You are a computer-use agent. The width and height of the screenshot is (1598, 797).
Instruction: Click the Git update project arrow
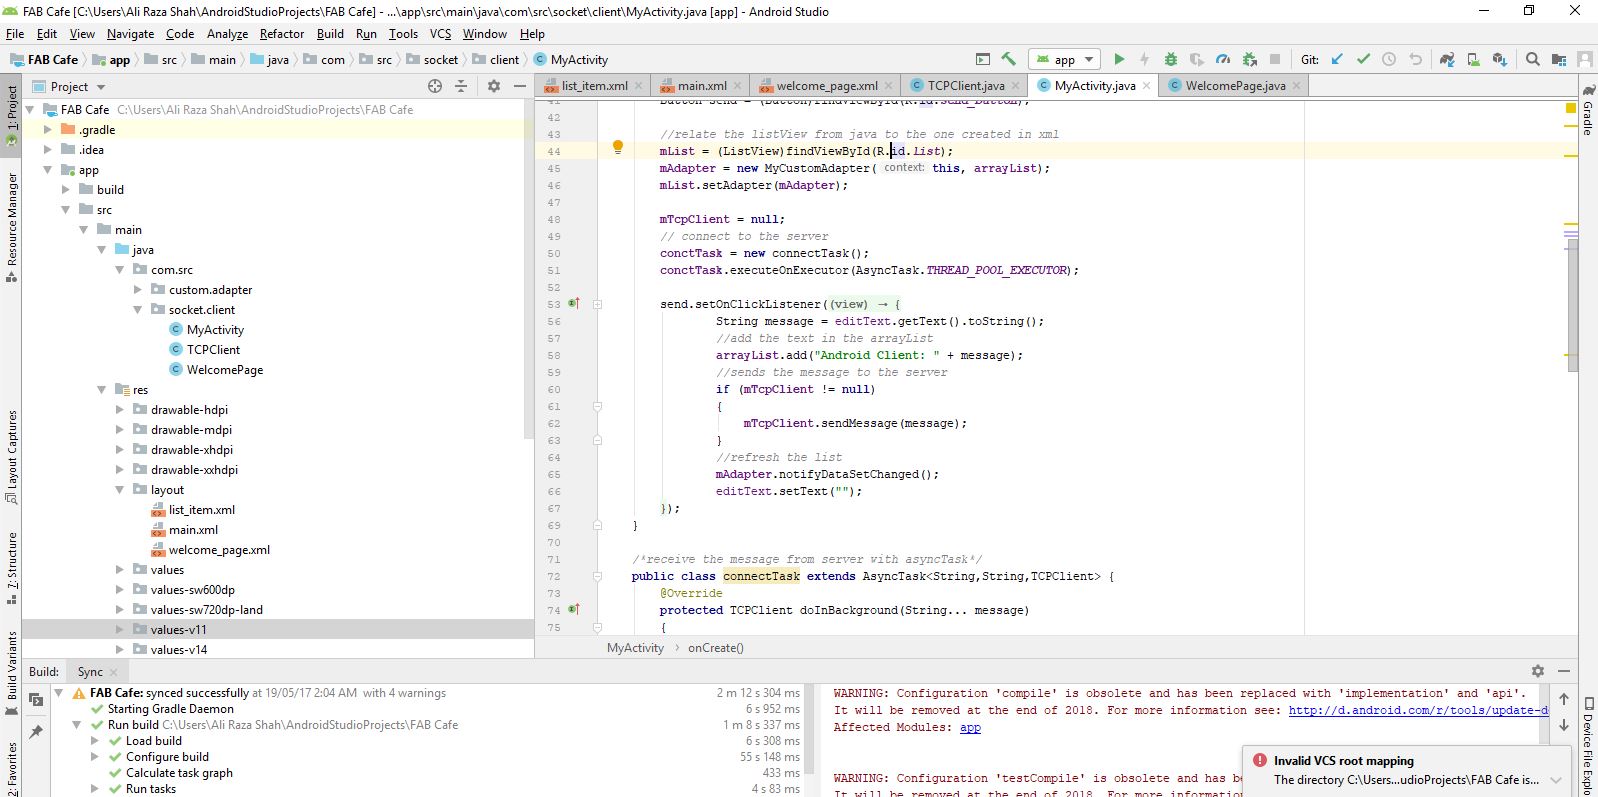pos(1337,60)
